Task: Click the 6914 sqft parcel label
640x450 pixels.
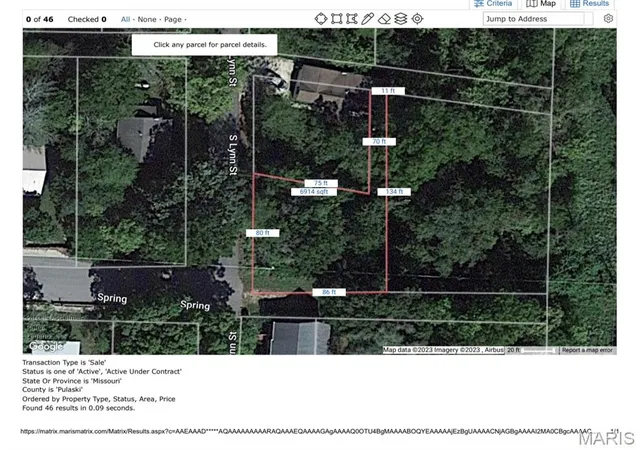Action: 314,192
